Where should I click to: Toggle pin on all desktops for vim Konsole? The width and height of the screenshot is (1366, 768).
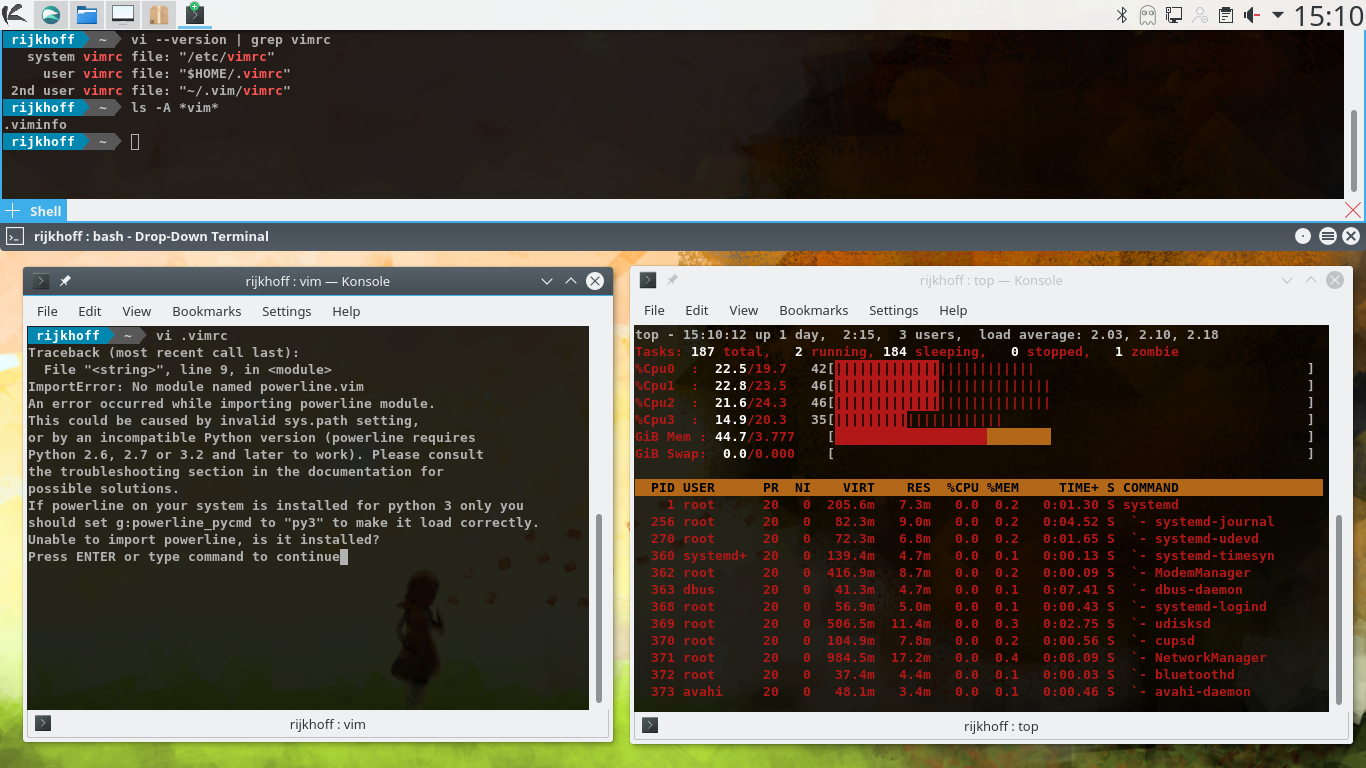[65, 281]
